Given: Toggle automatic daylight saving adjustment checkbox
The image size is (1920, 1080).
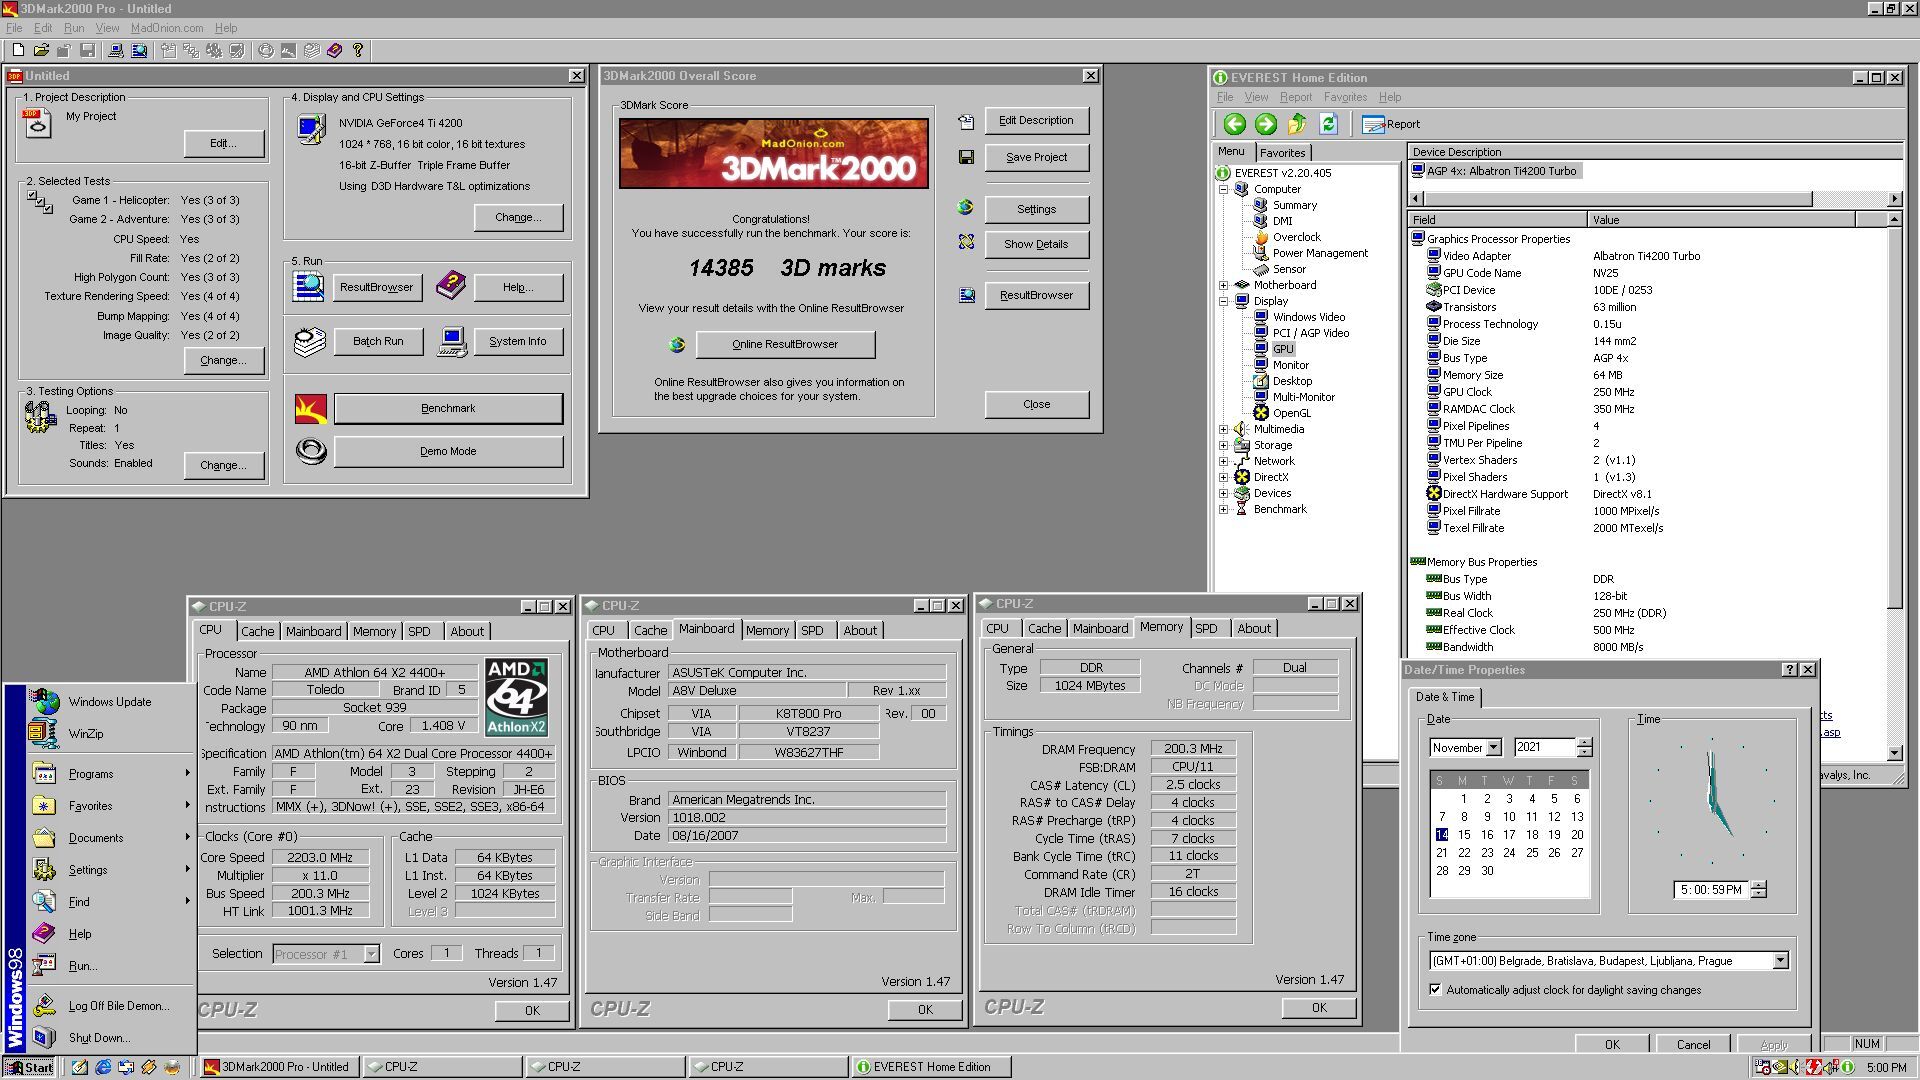Looking at the screenshot, I should pos(1436,990).
